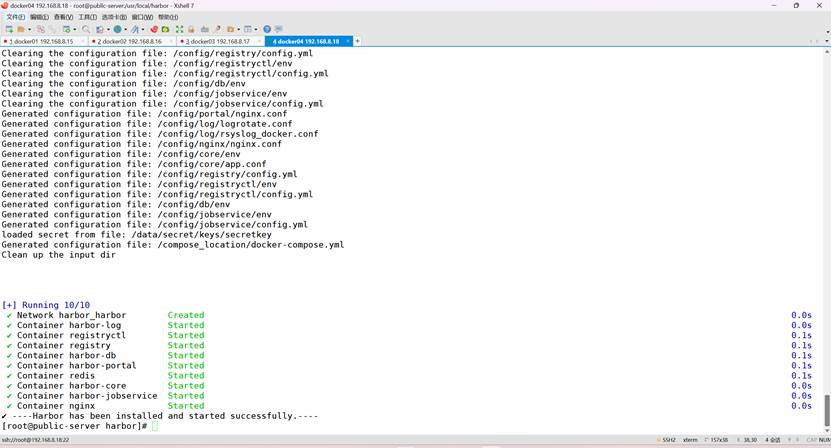Click the 4 会话 session count
Viewport: 831px width, 448px height.
773,440
